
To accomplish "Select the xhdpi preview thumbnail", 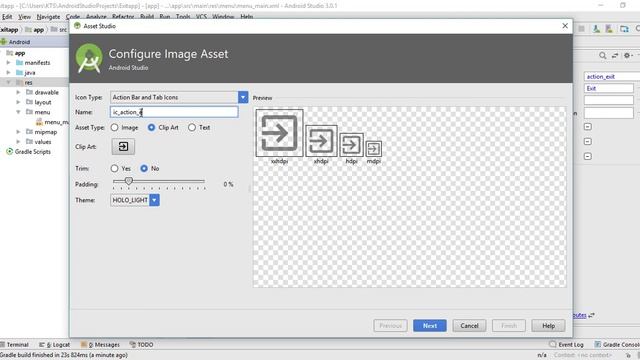I will point(321,141).
